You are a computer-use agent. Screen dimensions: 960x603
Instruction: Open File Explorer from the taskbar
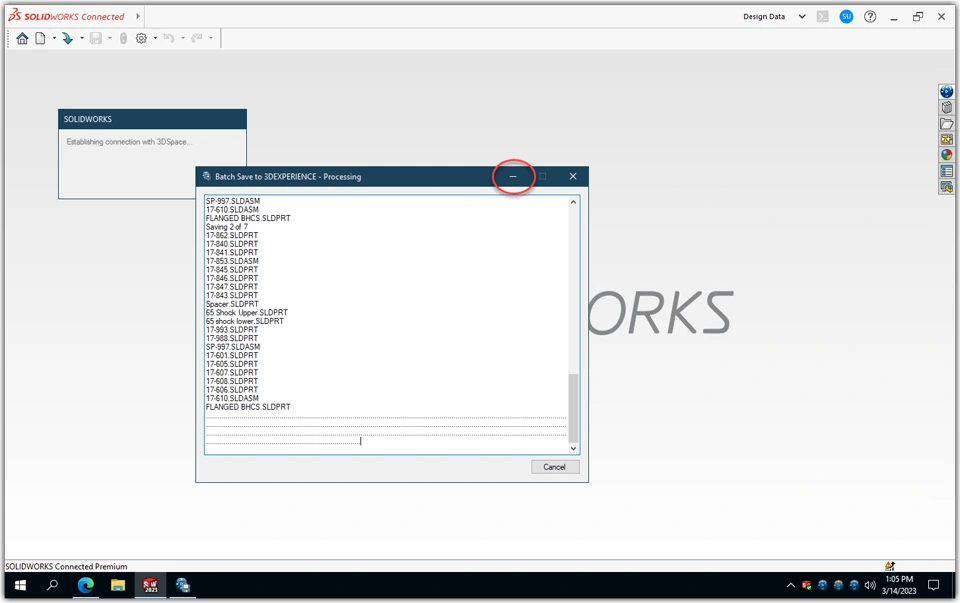118,586
